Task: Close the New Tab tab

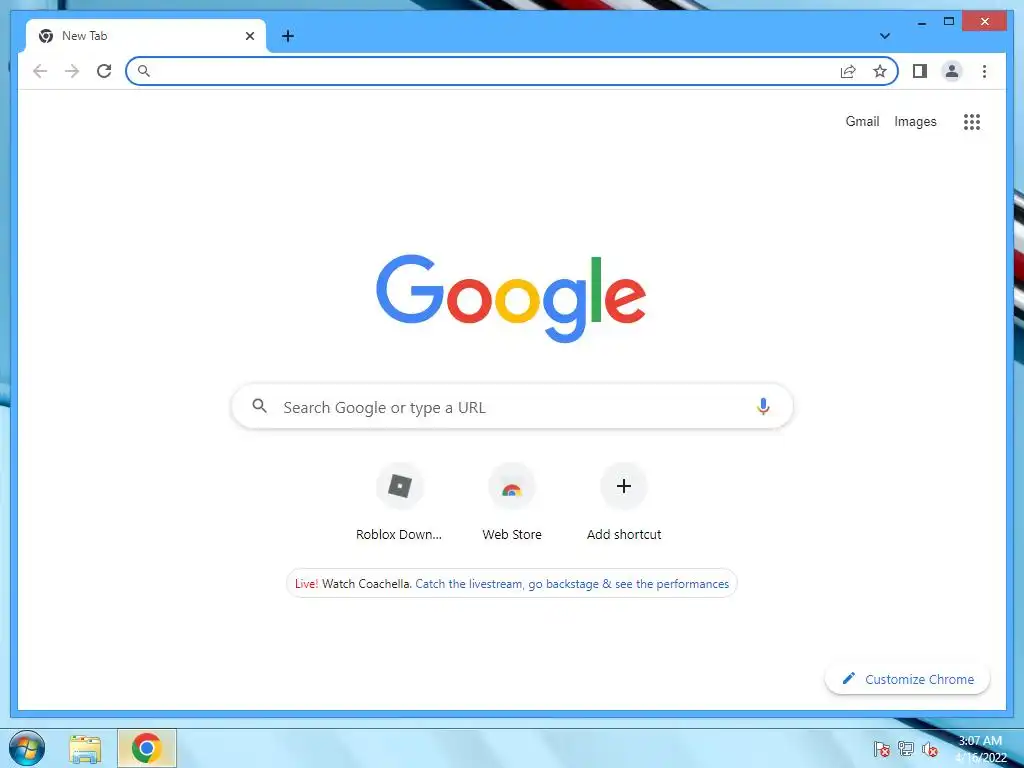Action: coord(249,36)
